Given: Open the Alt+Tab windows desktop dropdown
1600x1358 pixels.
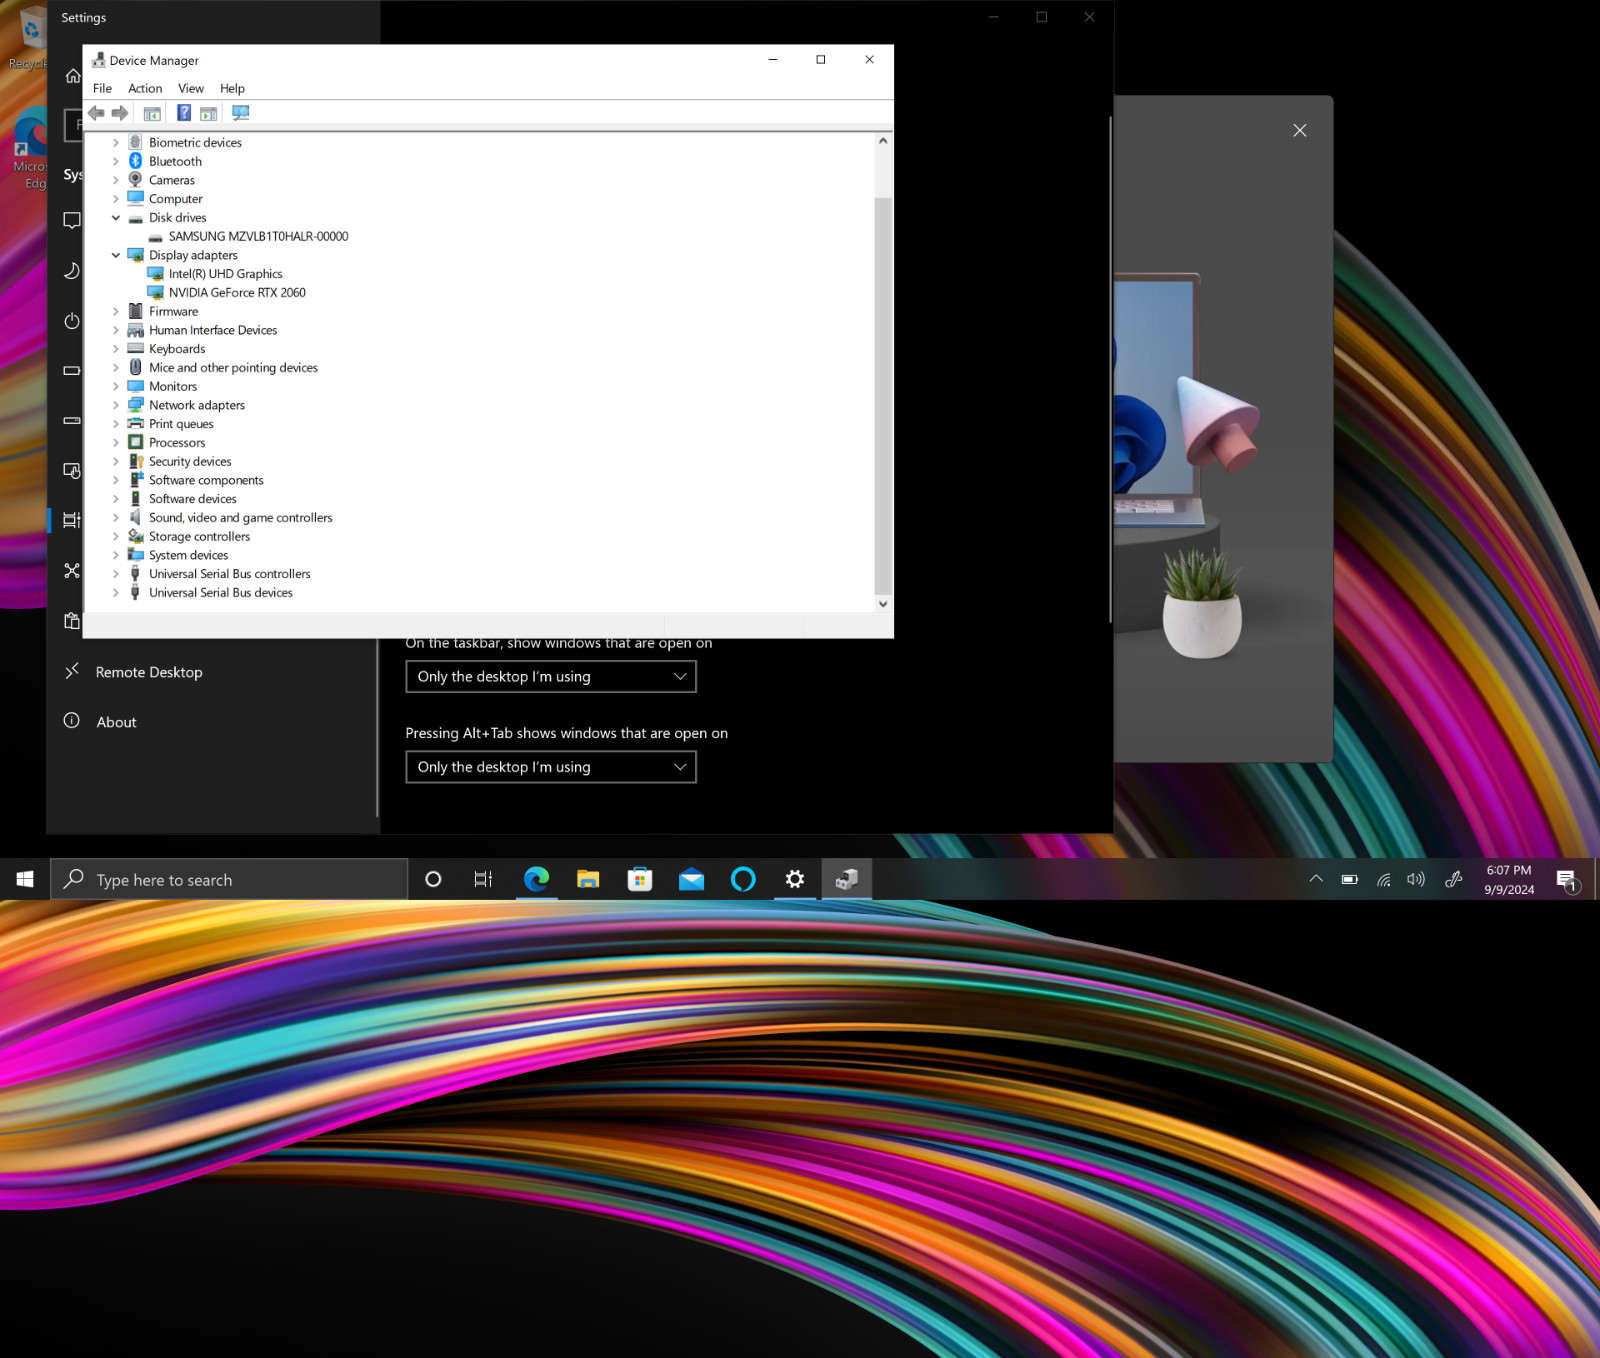Looking at the screenshot, I should (x=551, y=767).
